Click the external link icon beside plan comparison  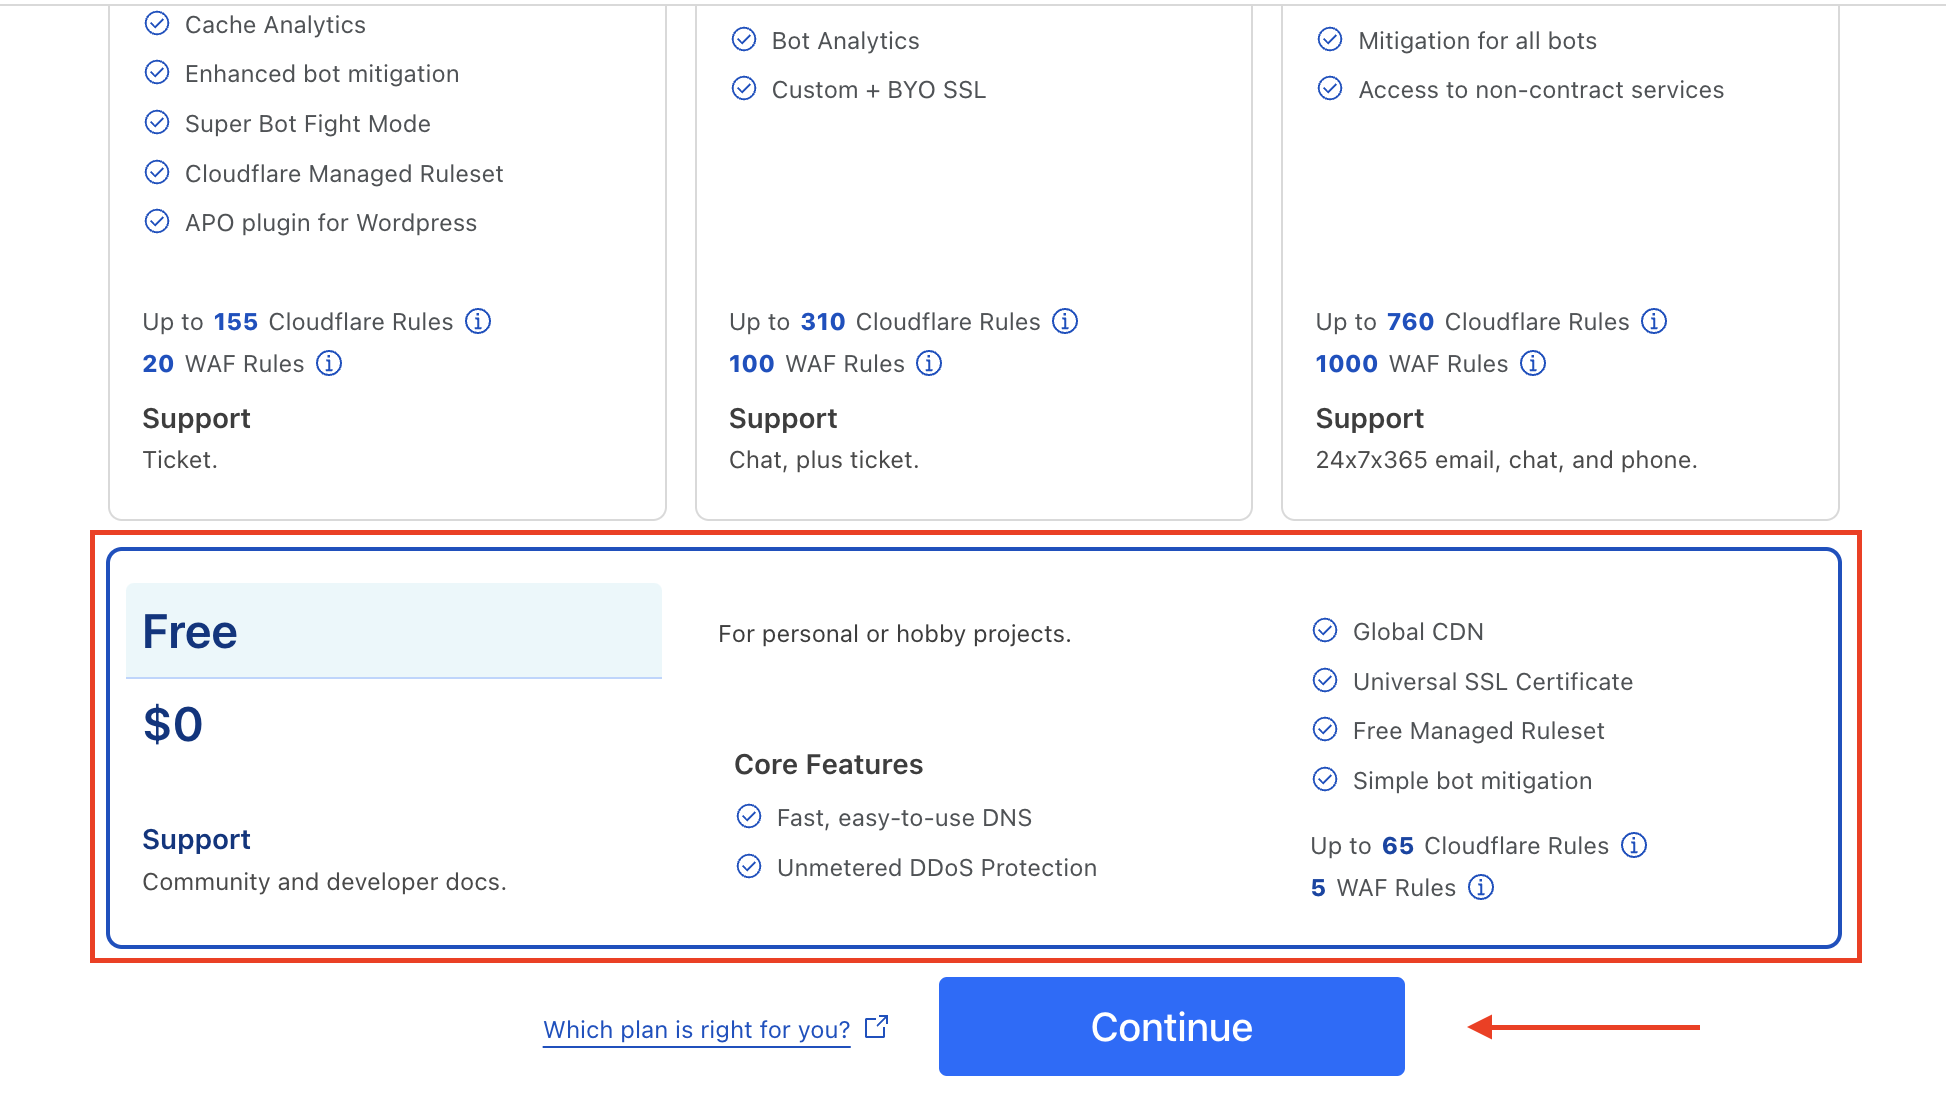click(876, 1026)
